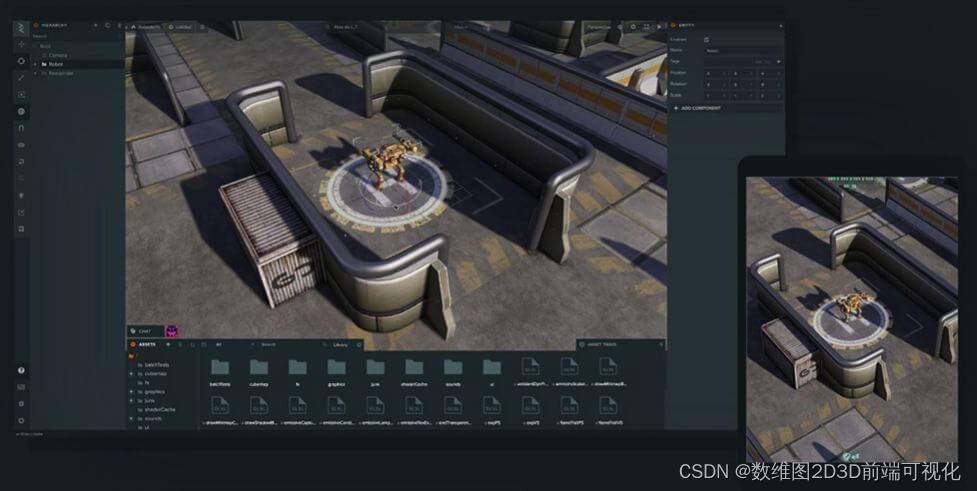Launch the scene with play button
Screen dimensions: 977x491
659,27
